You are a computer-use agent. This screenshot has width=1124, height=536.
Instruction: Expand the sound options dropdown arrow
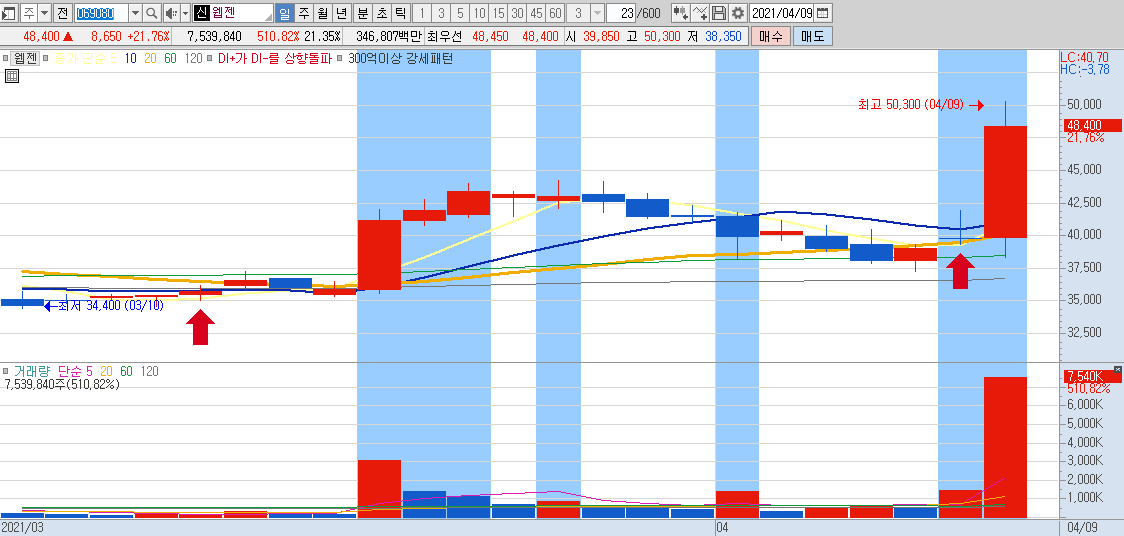pyautogui.click(x=185, y=13)
